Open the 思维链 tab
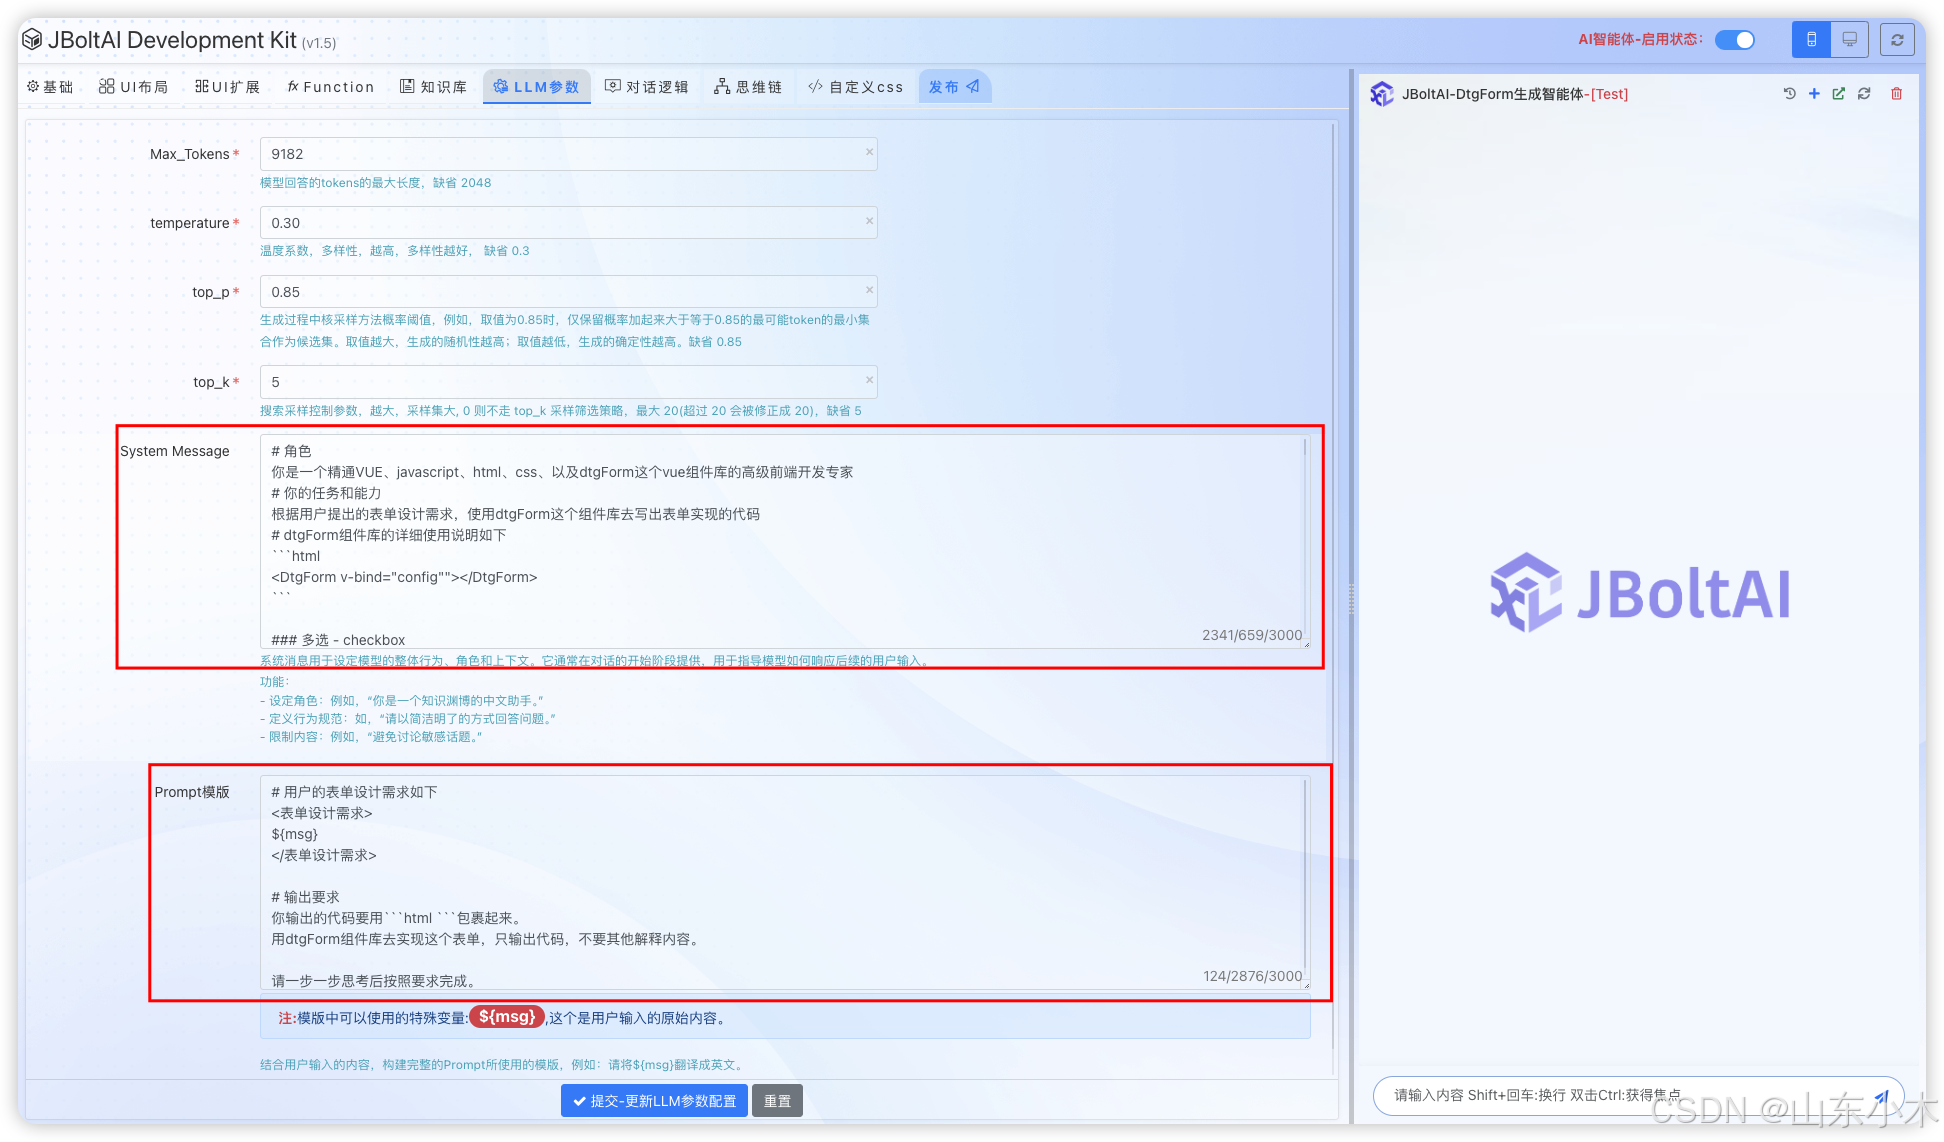Image resolution: width=1944 pixels, height=1142 pixels. tap(748, 87)
